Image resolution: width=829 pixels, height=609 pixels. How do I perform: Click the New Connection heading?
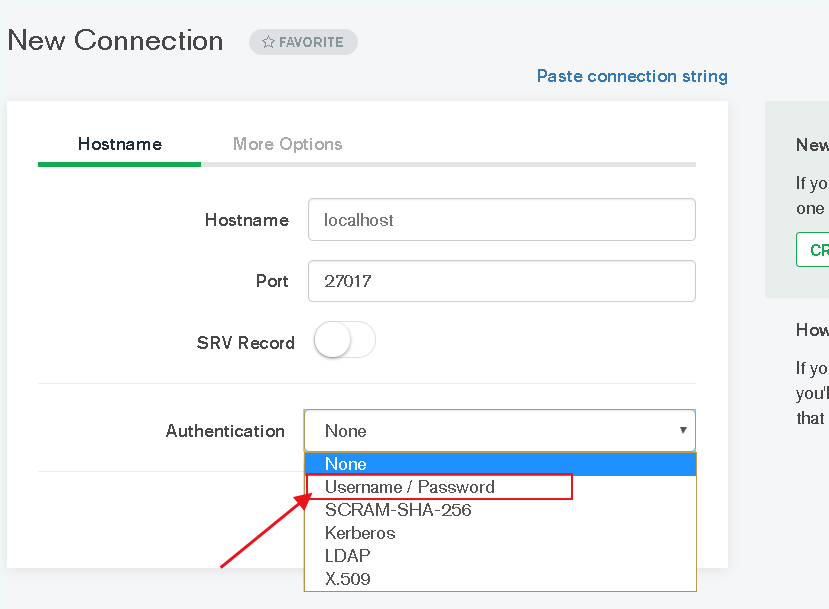(x=115, y=41)
